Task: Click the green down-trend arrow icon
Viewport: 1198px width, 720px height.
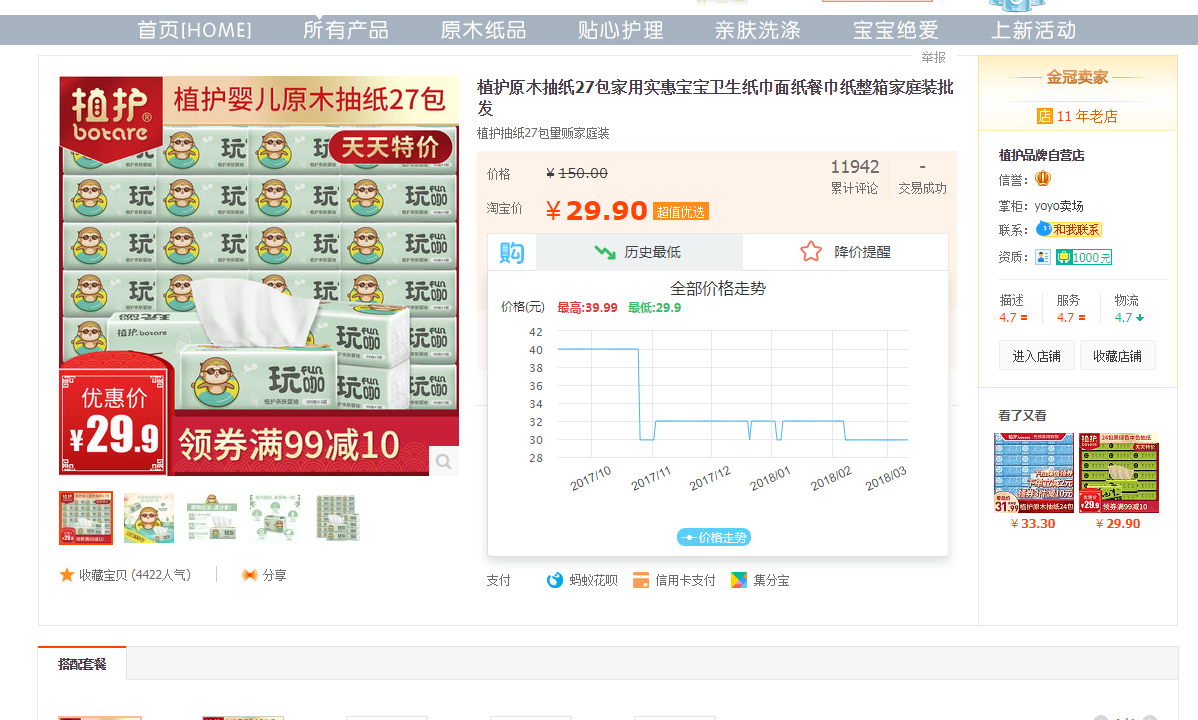Action: click(x=605, y=252)
